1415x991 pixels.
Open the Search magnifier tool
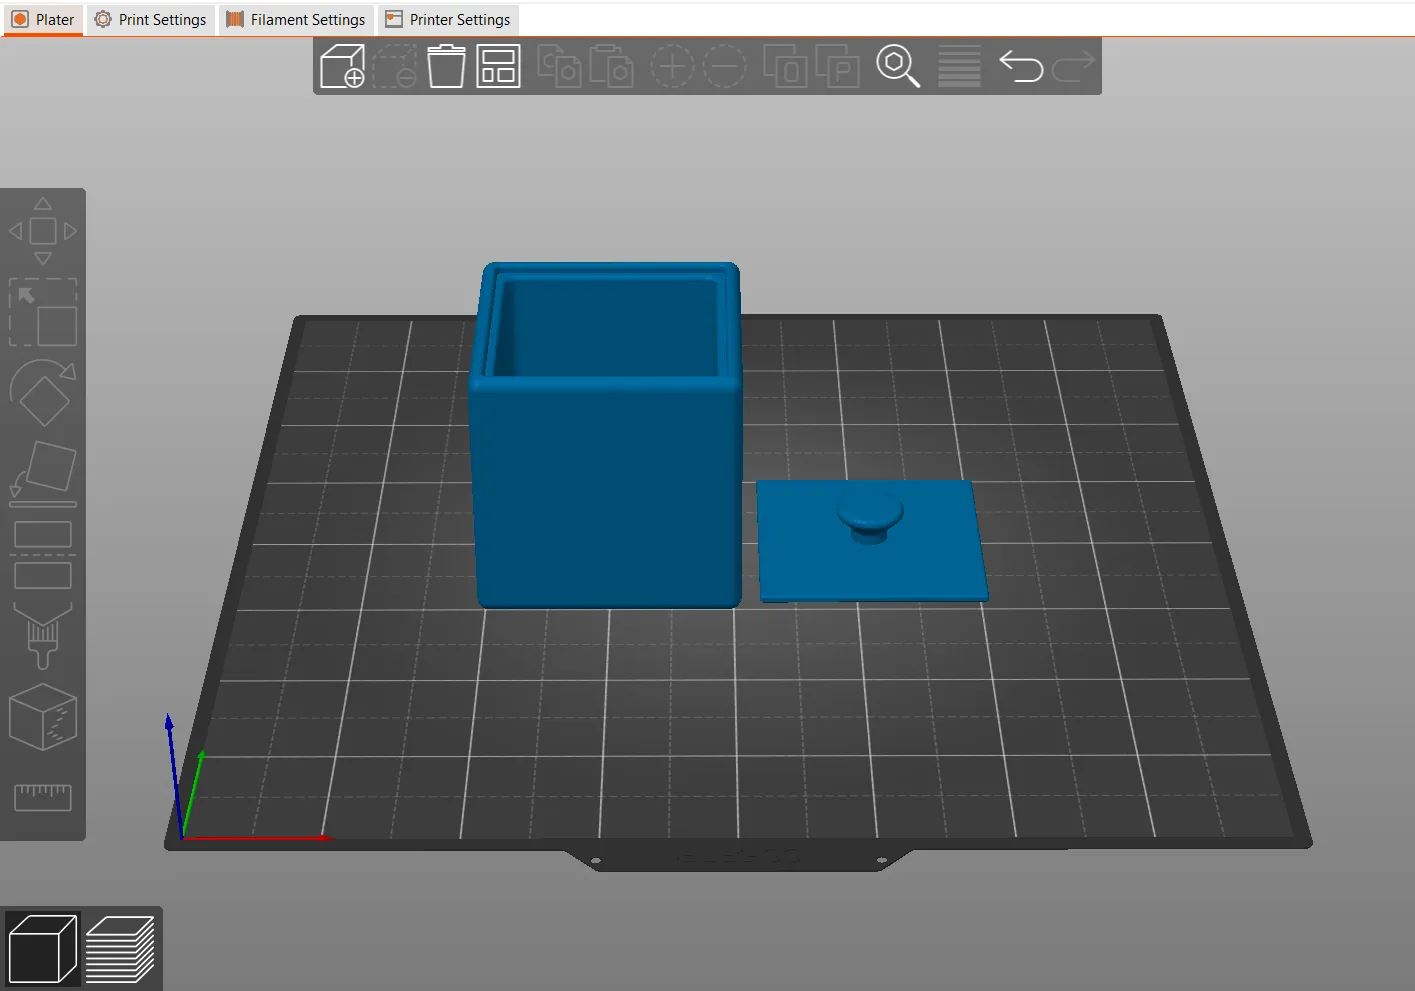[x=897, y=67]
